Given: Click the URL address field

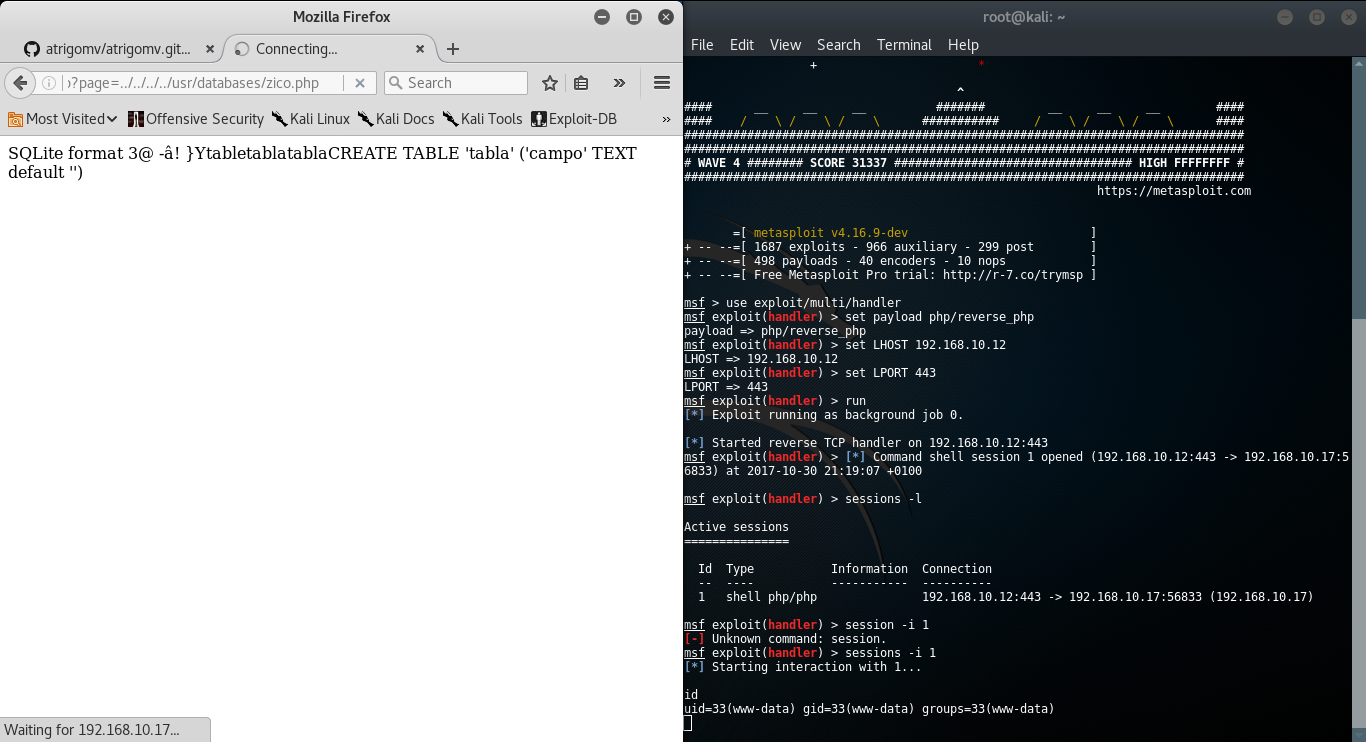Looking at the screenshot, I should coord(203,83).
